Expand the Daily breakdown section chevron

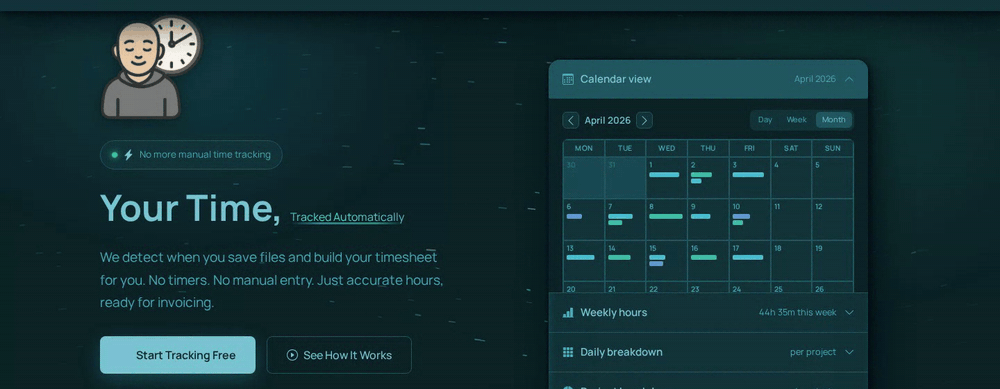click(849, 352)
